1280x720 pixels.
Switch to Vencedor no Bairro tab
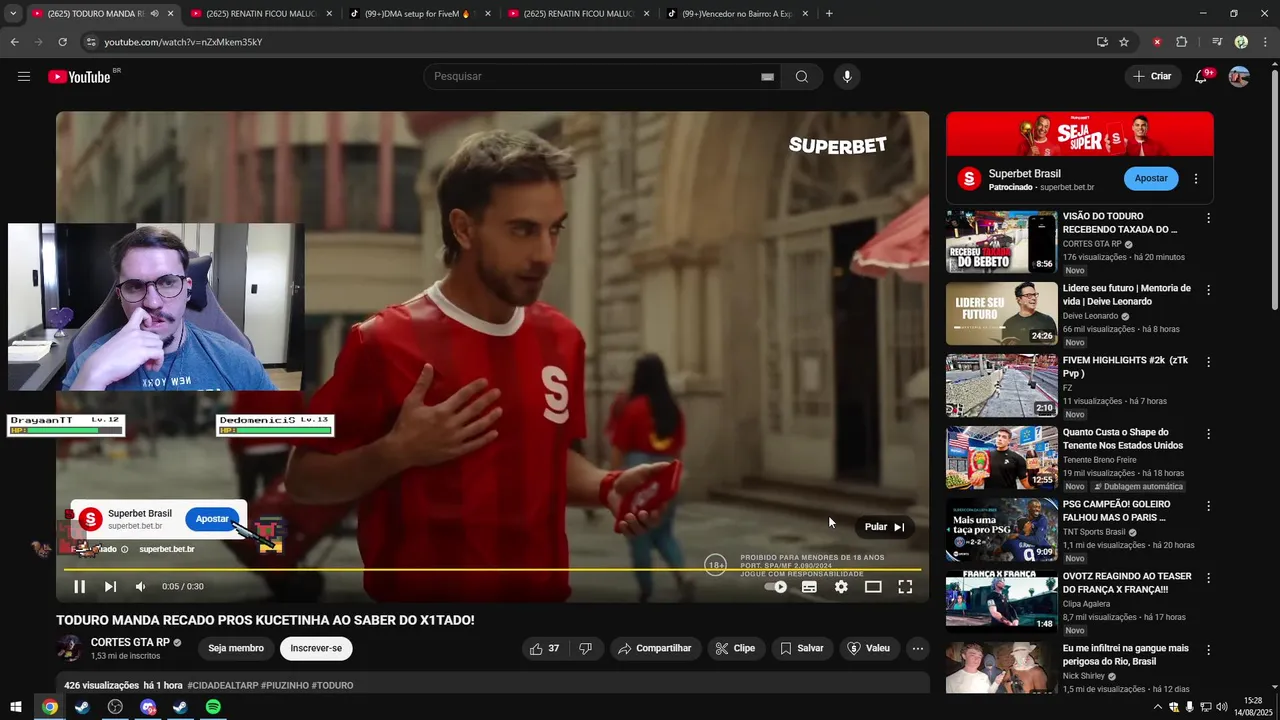[x=737, y=14]
